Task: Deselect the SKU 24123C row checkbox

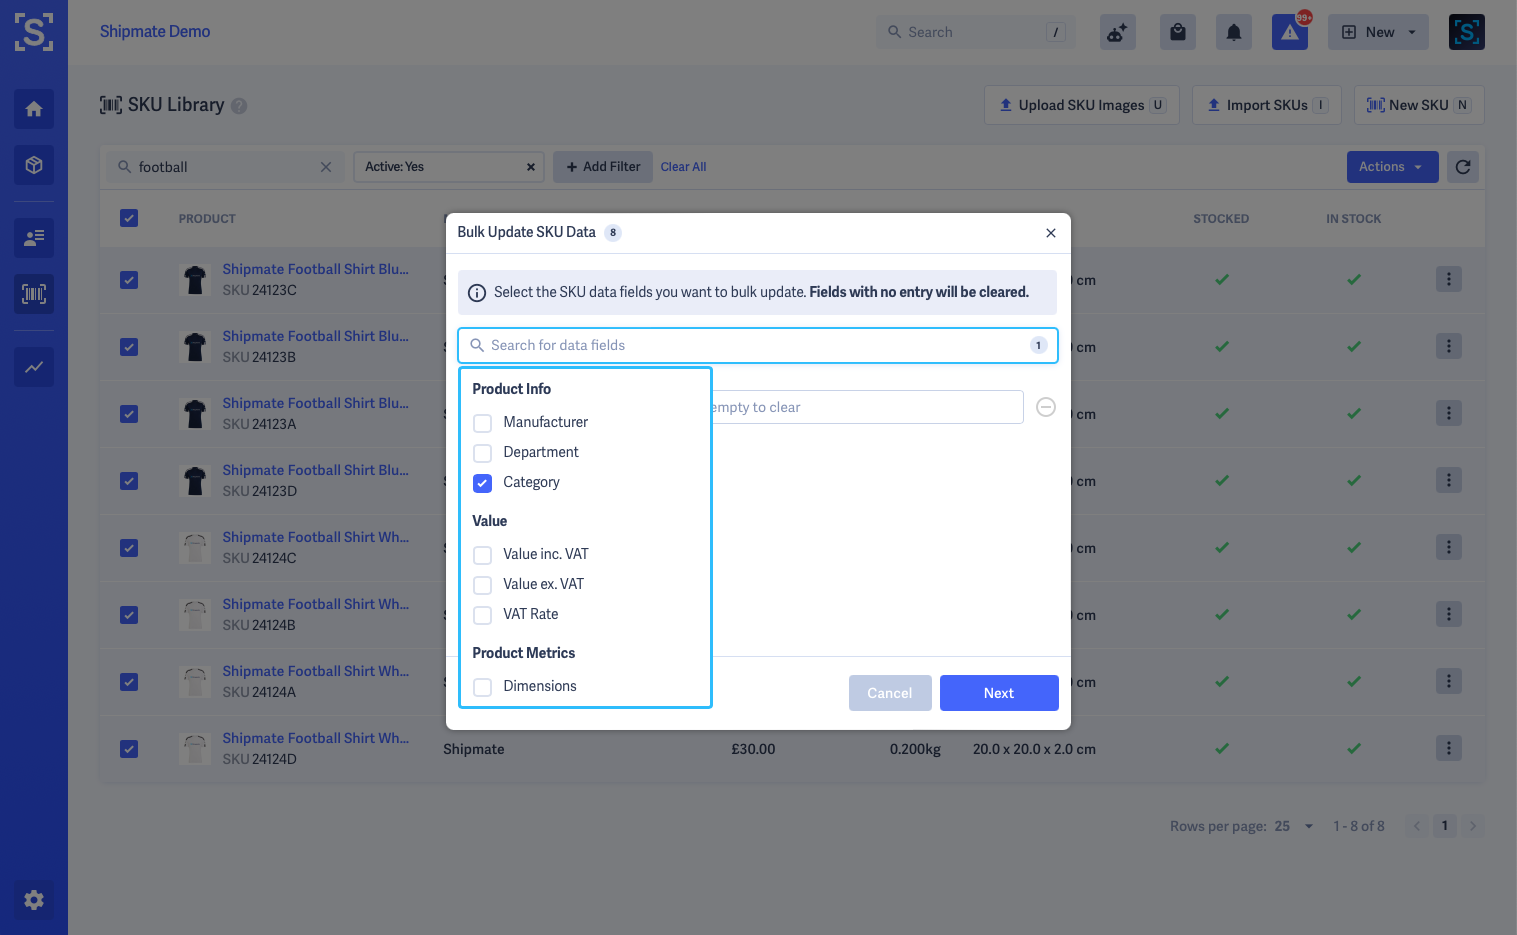Action: (x=129, y=280)
